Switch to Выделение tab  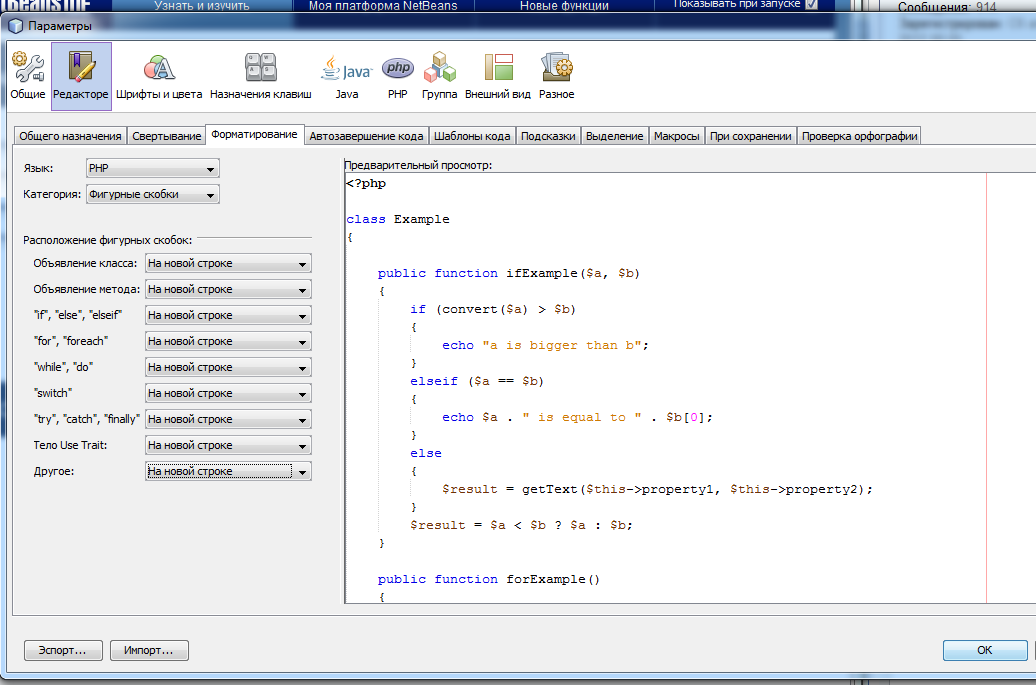614,135
